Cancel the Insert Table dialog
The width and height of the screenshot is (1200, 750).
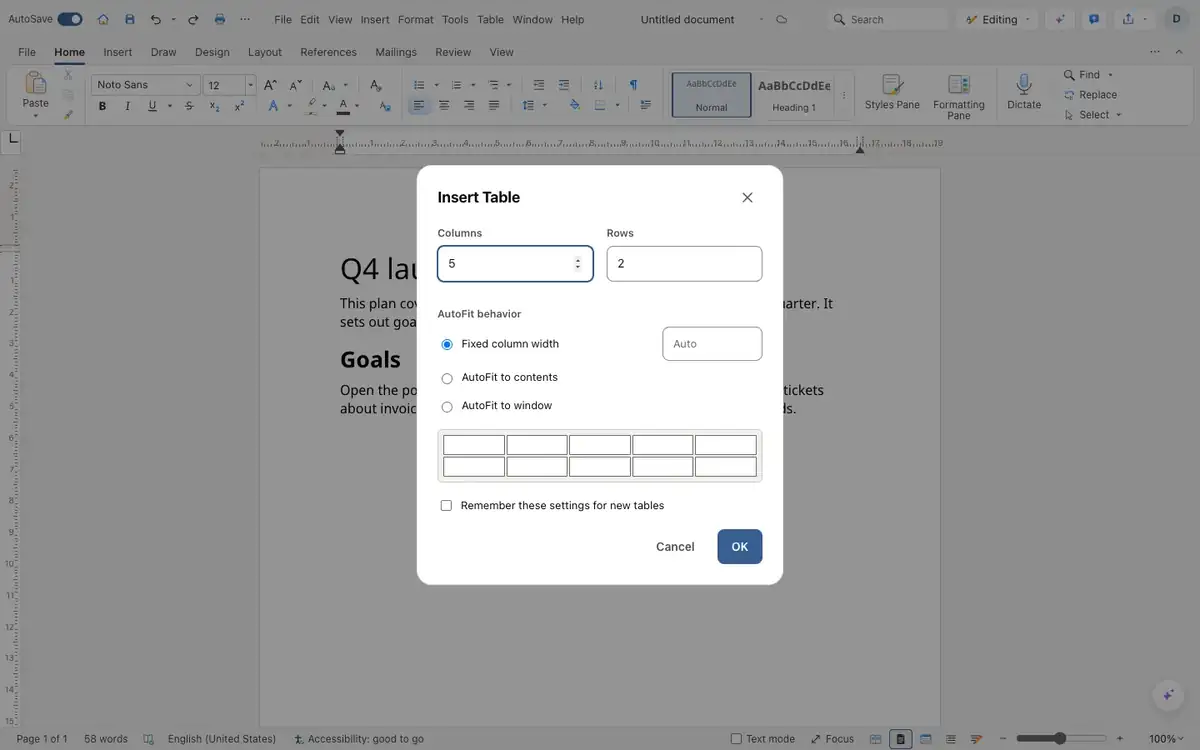tap(675, 546)
